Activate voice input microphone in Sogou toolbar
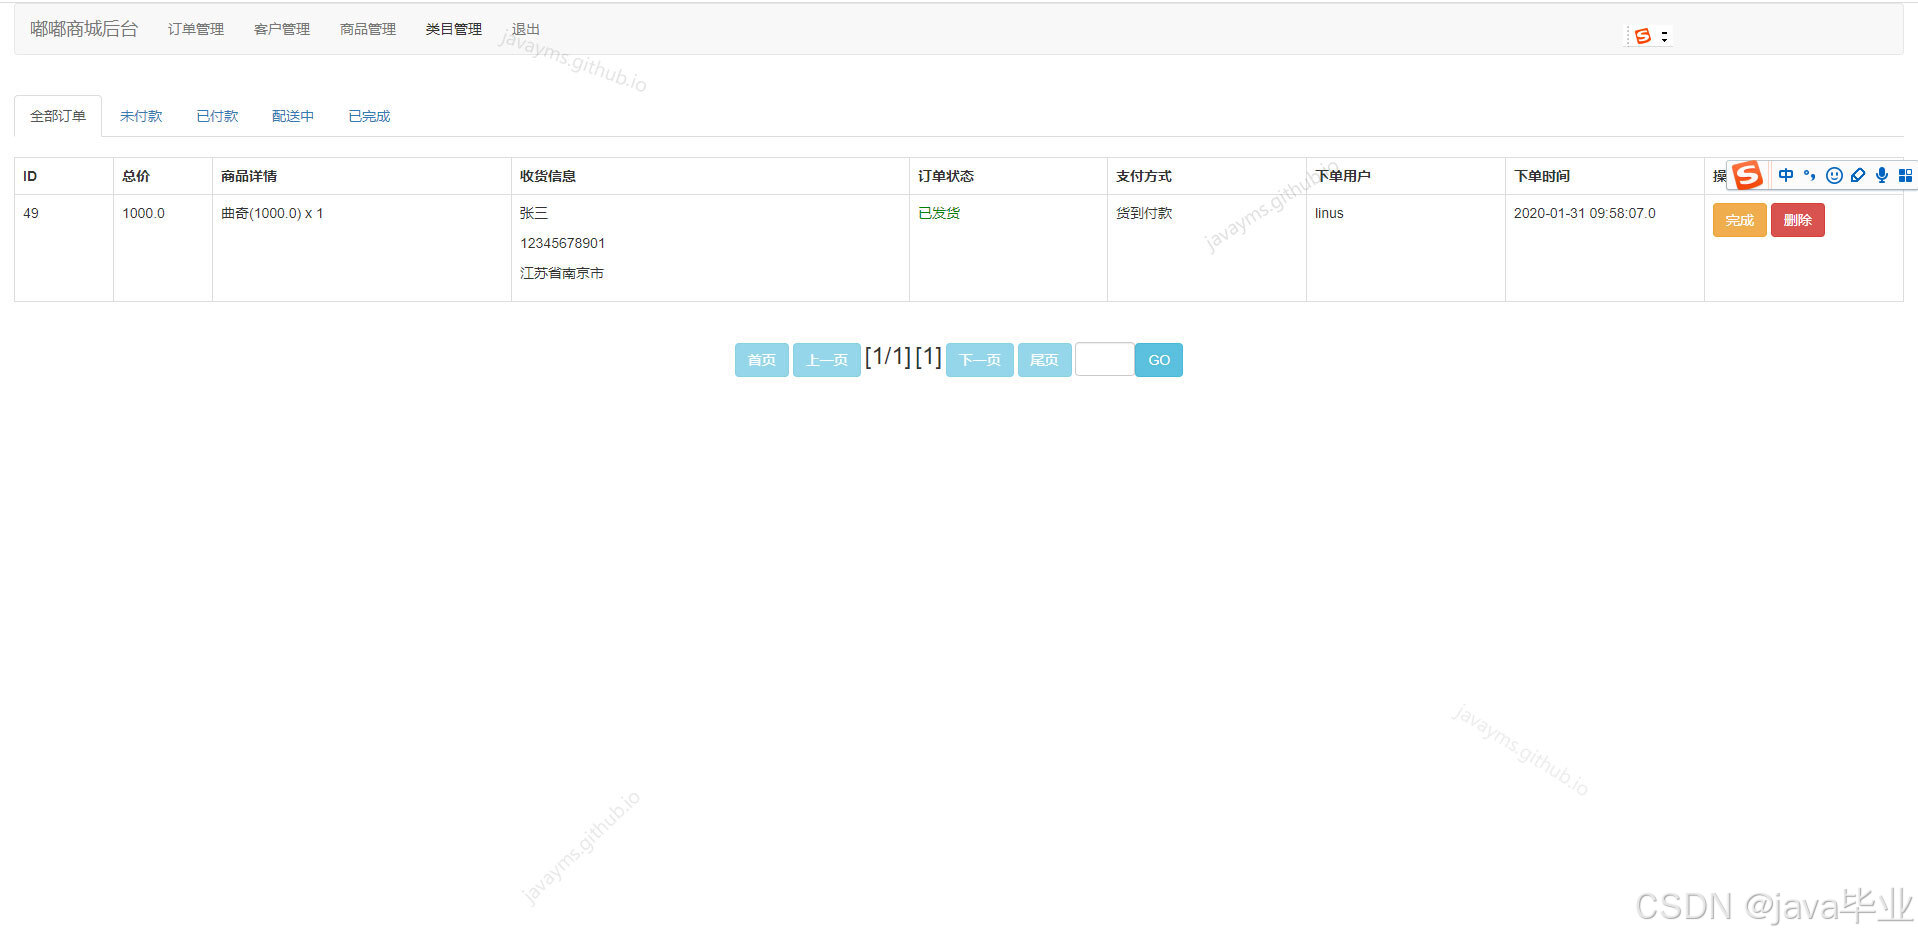The height and width of the screenshot is (938, 1918). [x=1882, y=175]
